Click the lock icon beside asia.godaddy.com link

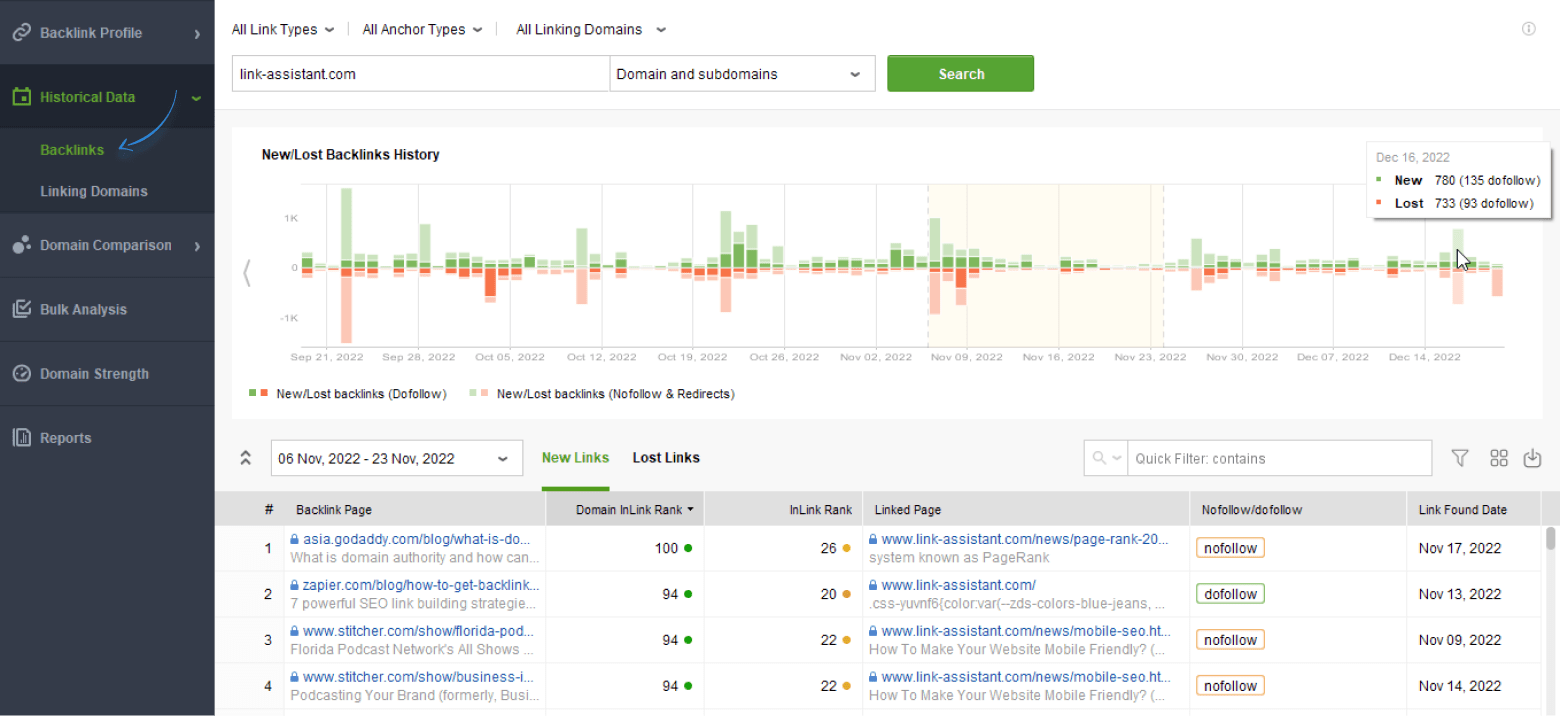pos(295,538)
